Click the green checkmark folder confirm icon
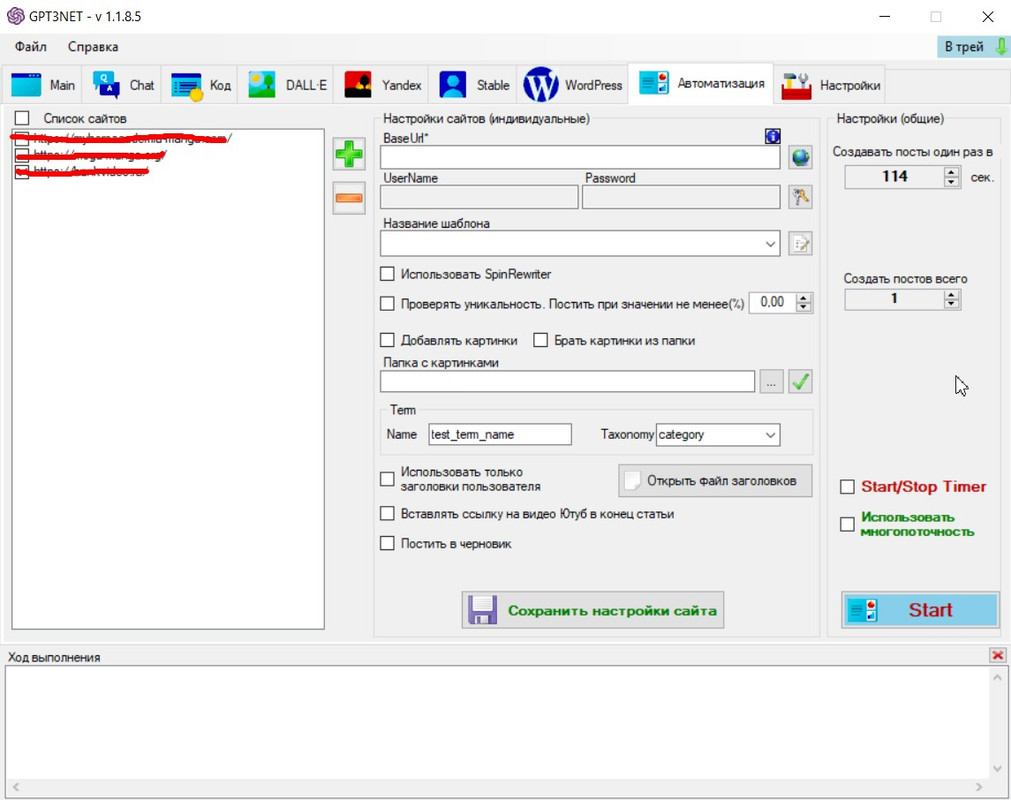The width and height of the screenshot is (1011, 800). [799, 381]
